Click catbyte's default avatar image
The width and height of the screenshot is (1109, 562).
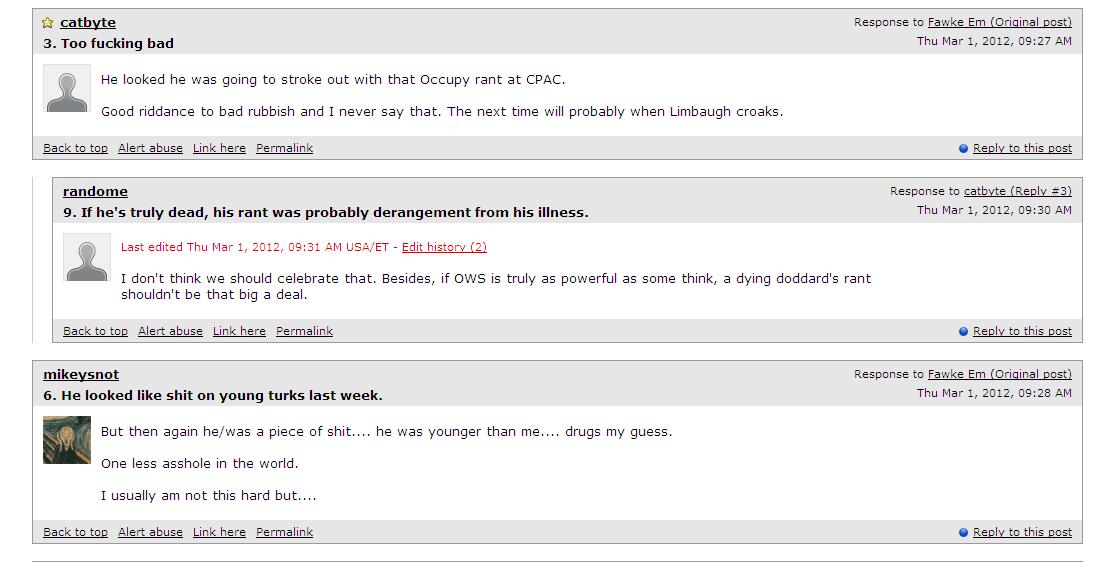67,89
